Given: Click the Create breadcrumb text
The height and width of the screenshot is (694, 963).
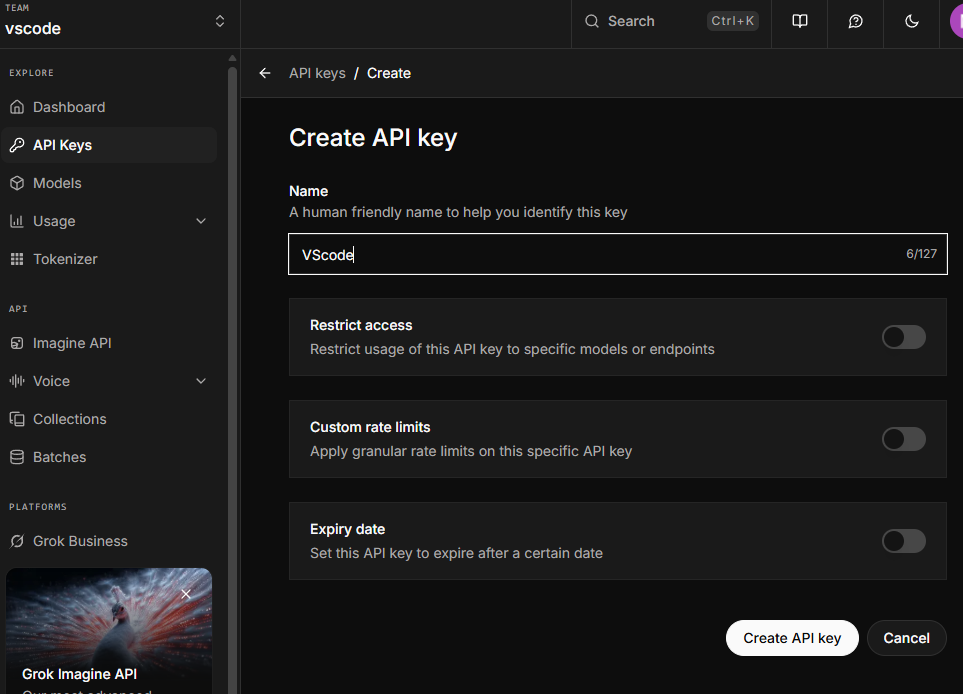Looking at the screenshot, I should (389, 73).
